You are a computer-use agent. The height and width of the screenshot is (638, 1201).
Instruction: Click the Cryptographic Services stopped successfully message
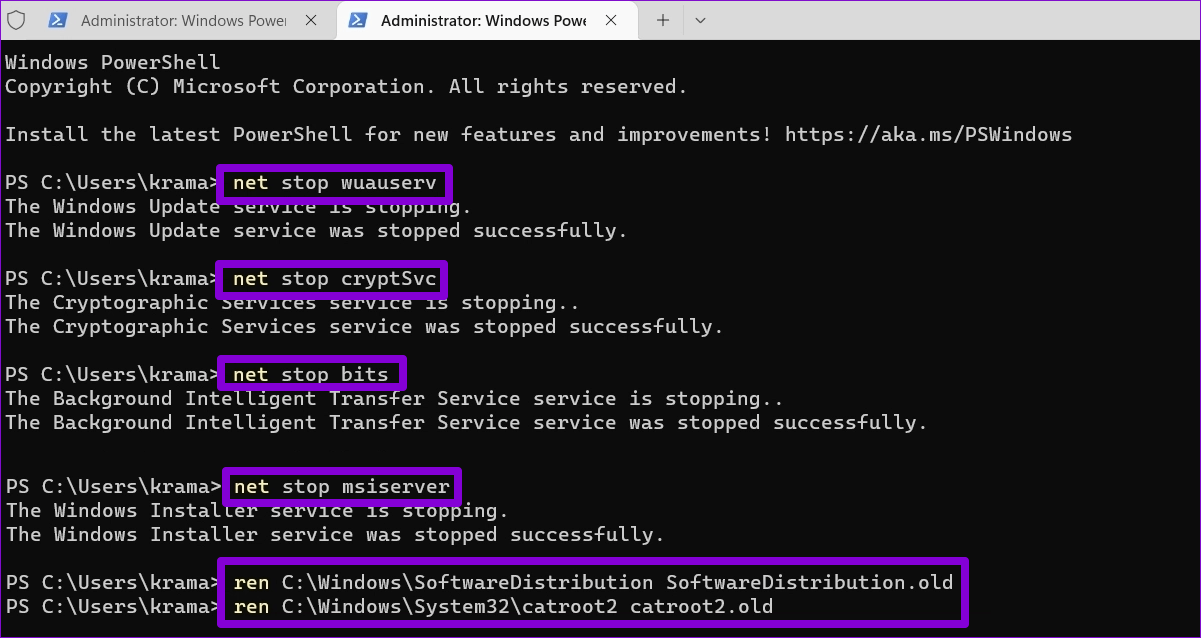click(x=364, y=327)
